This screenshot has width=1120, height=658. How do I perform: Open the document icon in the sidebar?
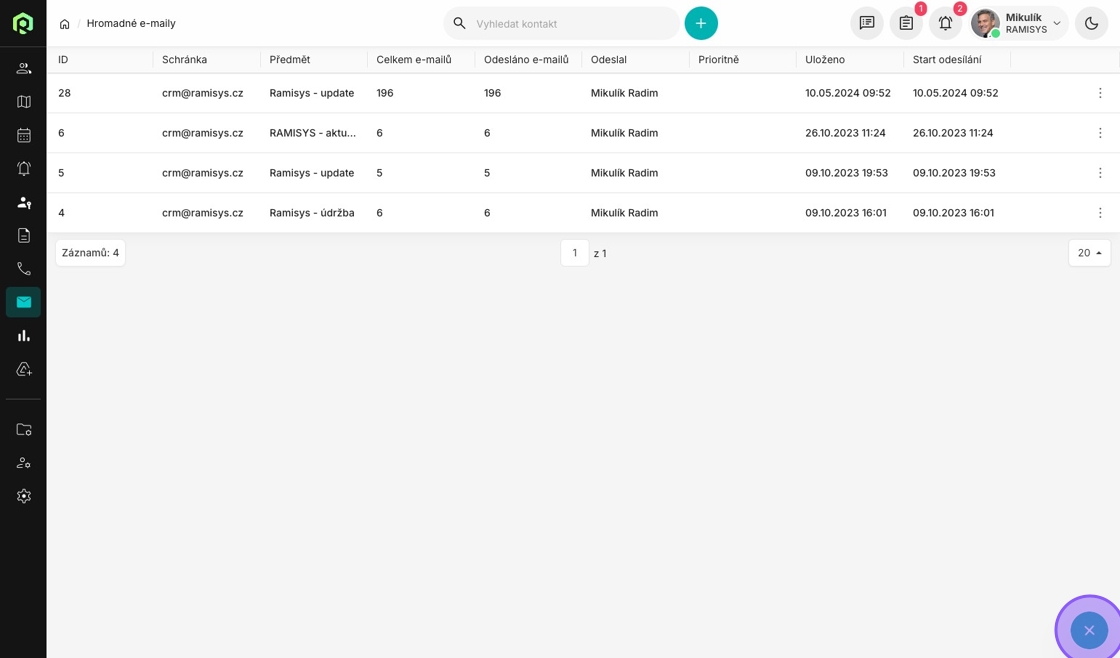click(x=24, y=235)
